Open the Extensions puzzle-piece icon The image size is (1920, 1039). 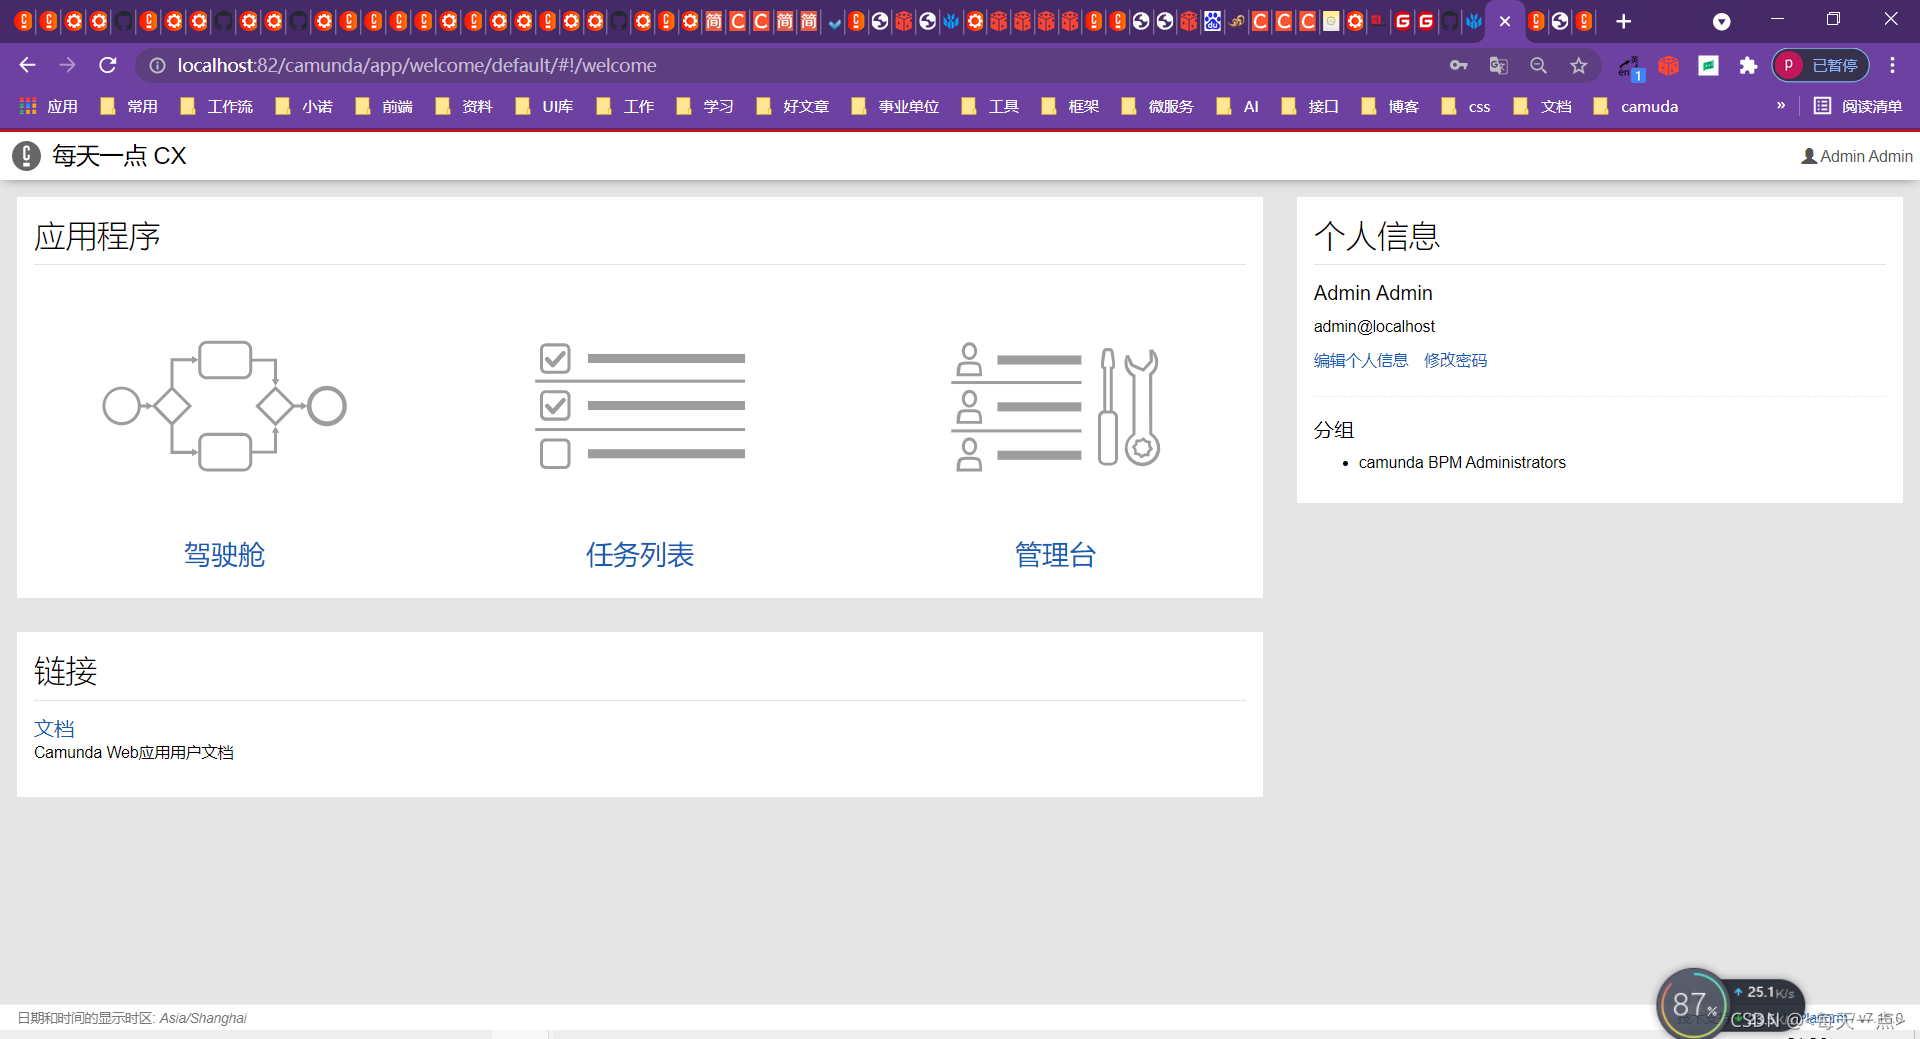pos(1748,65)
